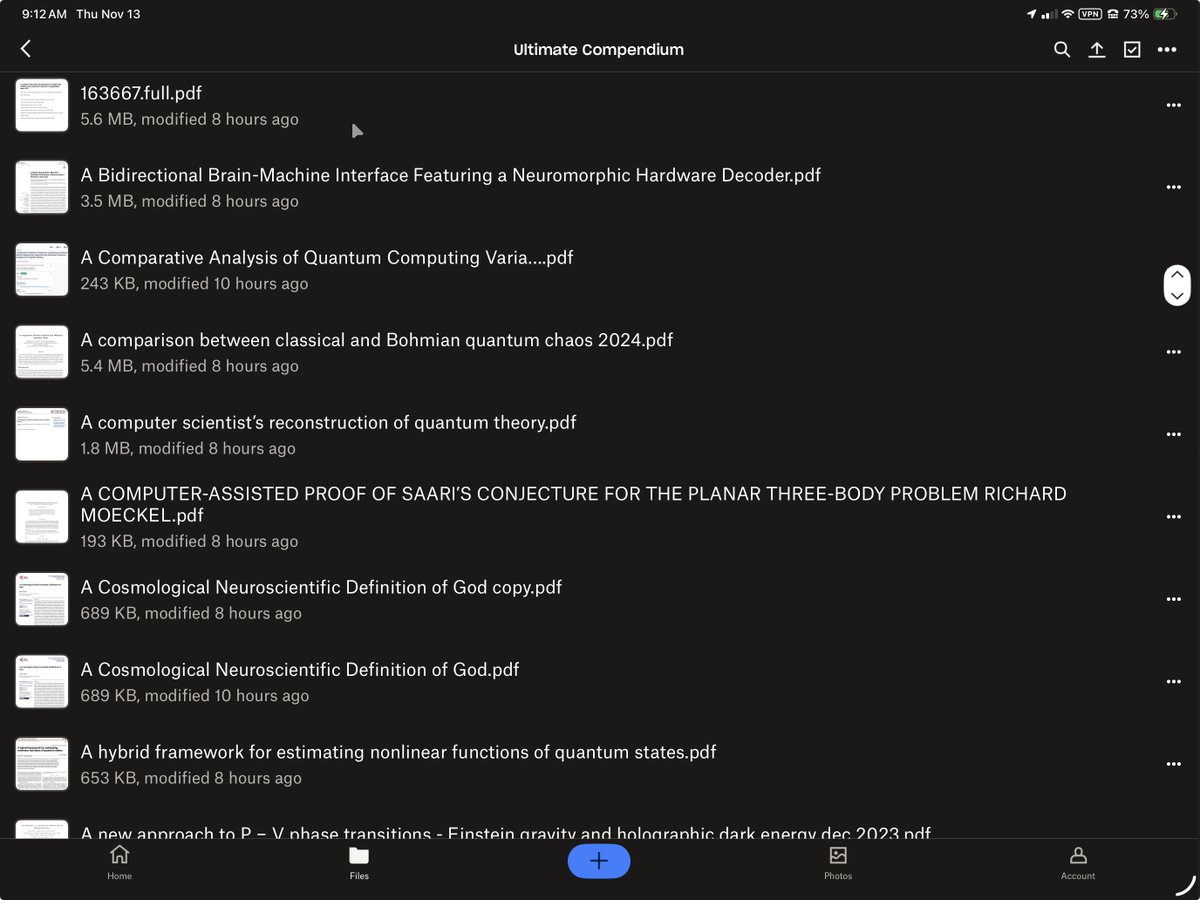Open more options for Cosmological Neuroscientific Definition of God.pdf

(1173, 681)
